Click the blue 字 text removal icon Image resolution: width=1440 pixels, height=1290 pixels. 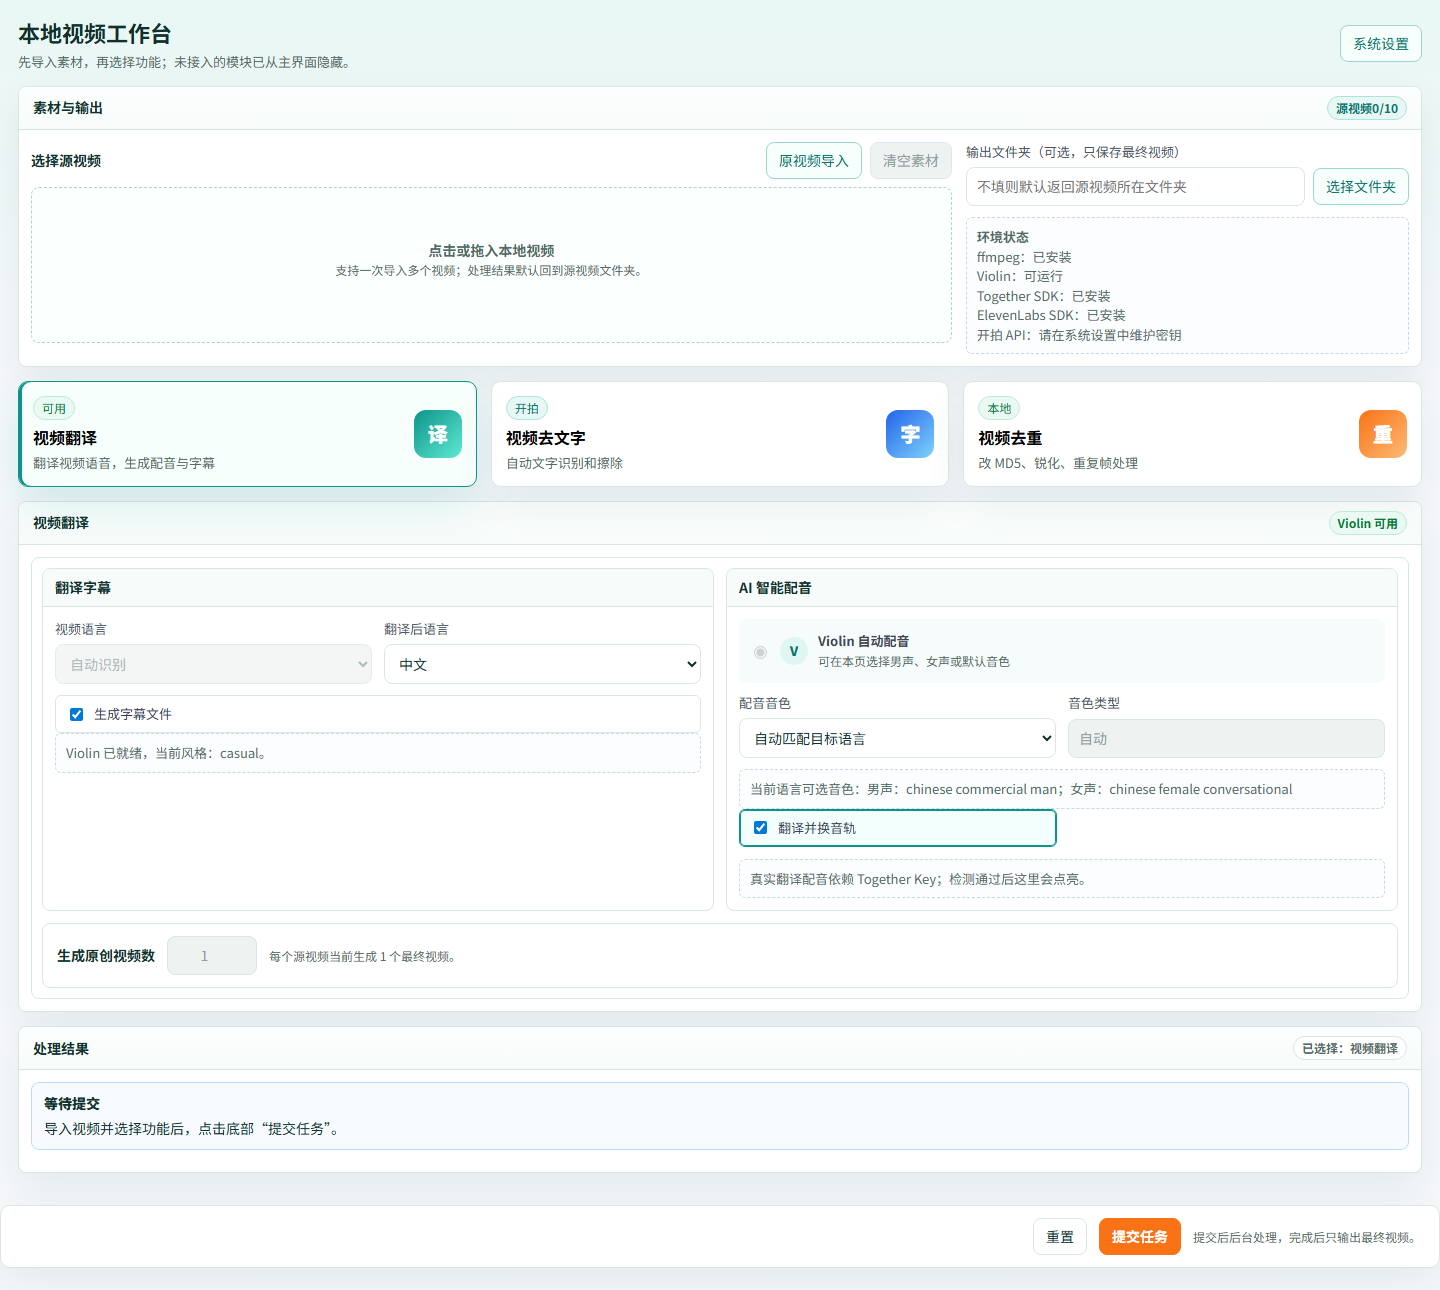tap(910, 434)
